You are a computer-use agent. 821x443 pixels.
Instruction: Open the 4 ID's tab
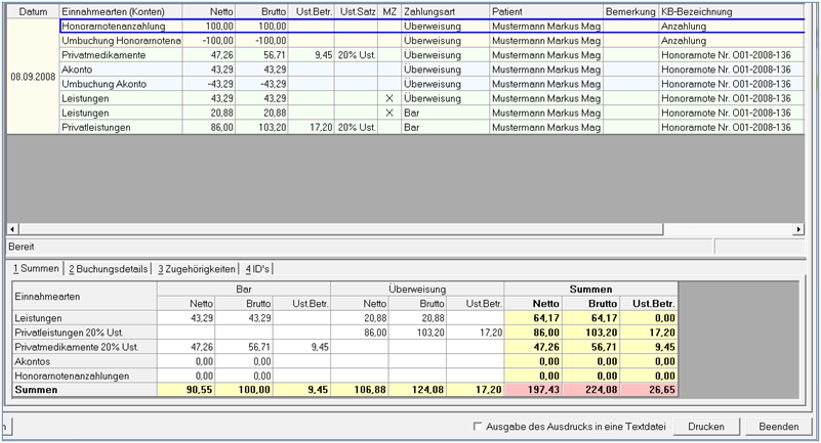[257, 269]
